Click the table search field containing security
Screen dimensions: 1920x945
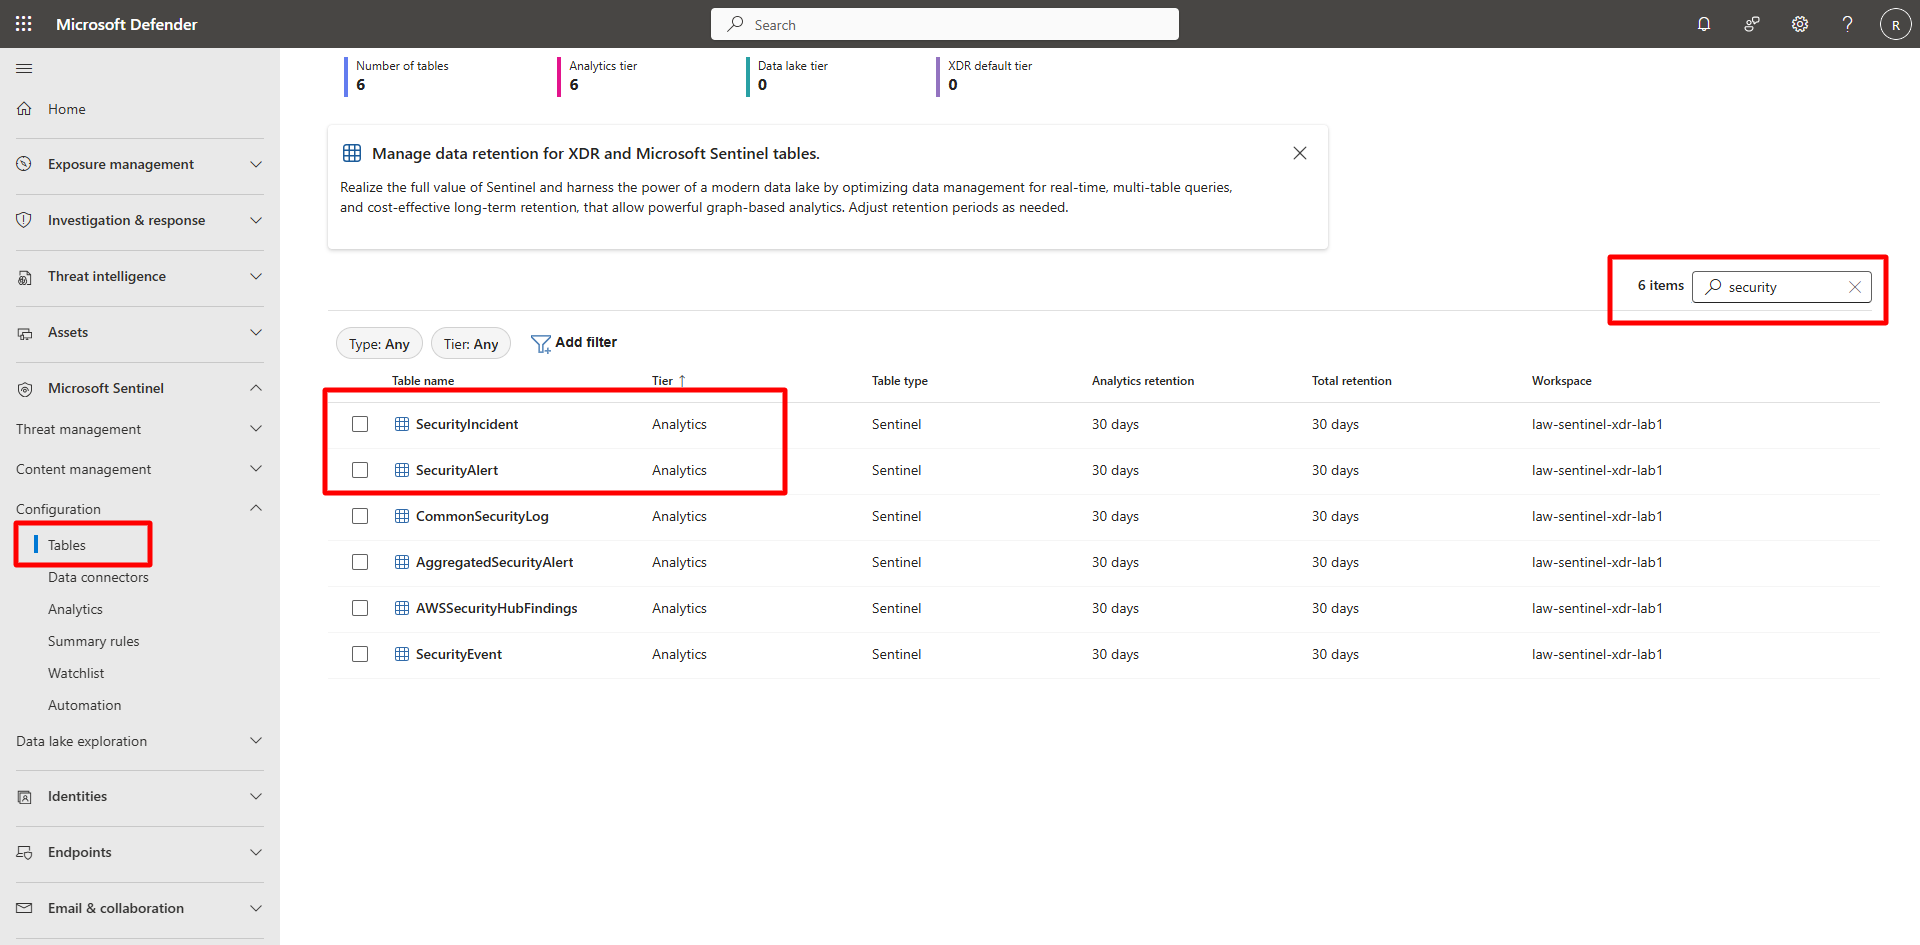click(1781, 287)
